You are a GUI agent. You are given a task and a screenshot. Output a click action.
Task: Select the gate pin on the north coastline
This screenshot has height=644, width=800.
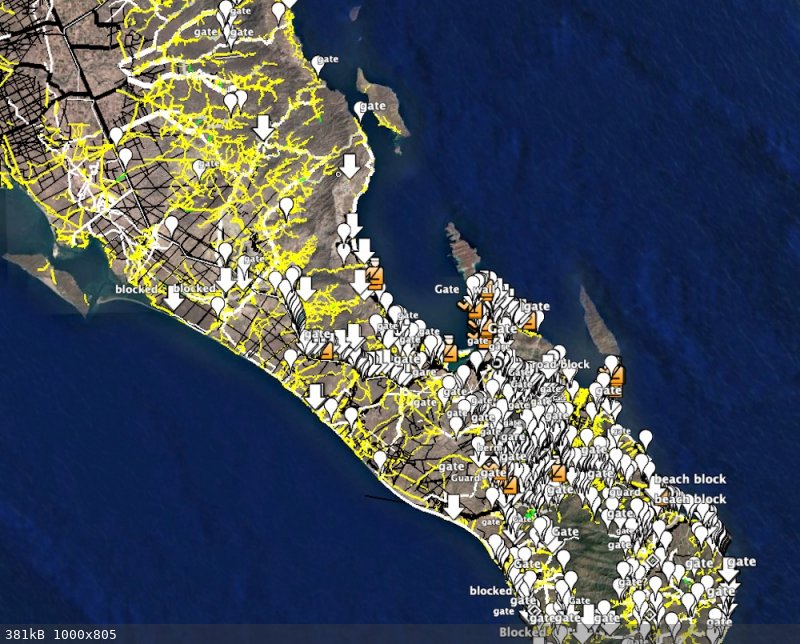[318, 62]
